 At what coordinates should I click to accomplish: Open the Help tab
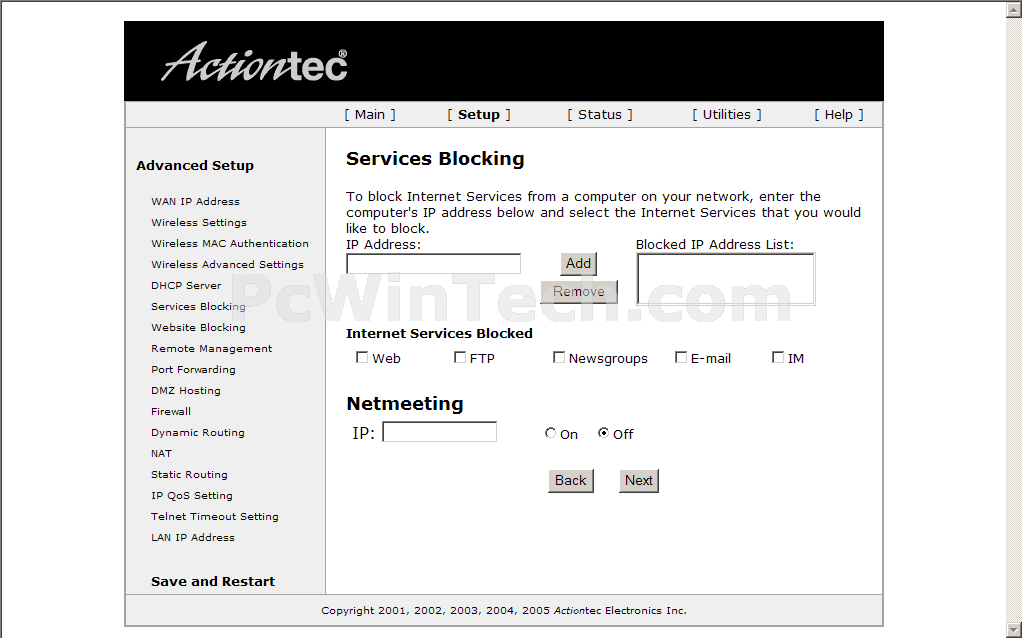click(838, 115)
